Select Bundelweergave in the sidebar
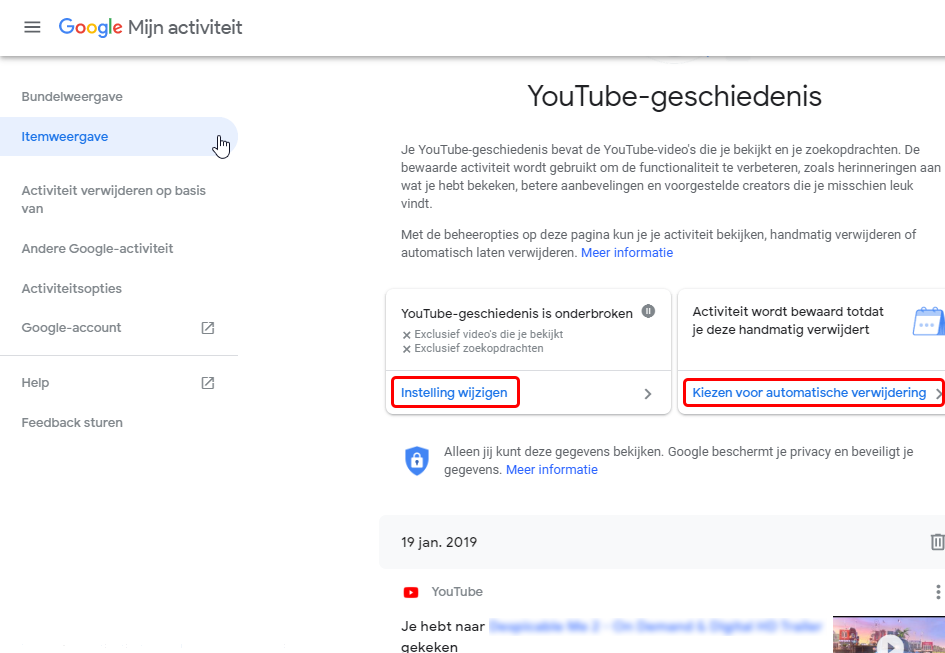 tap(72, 97)
